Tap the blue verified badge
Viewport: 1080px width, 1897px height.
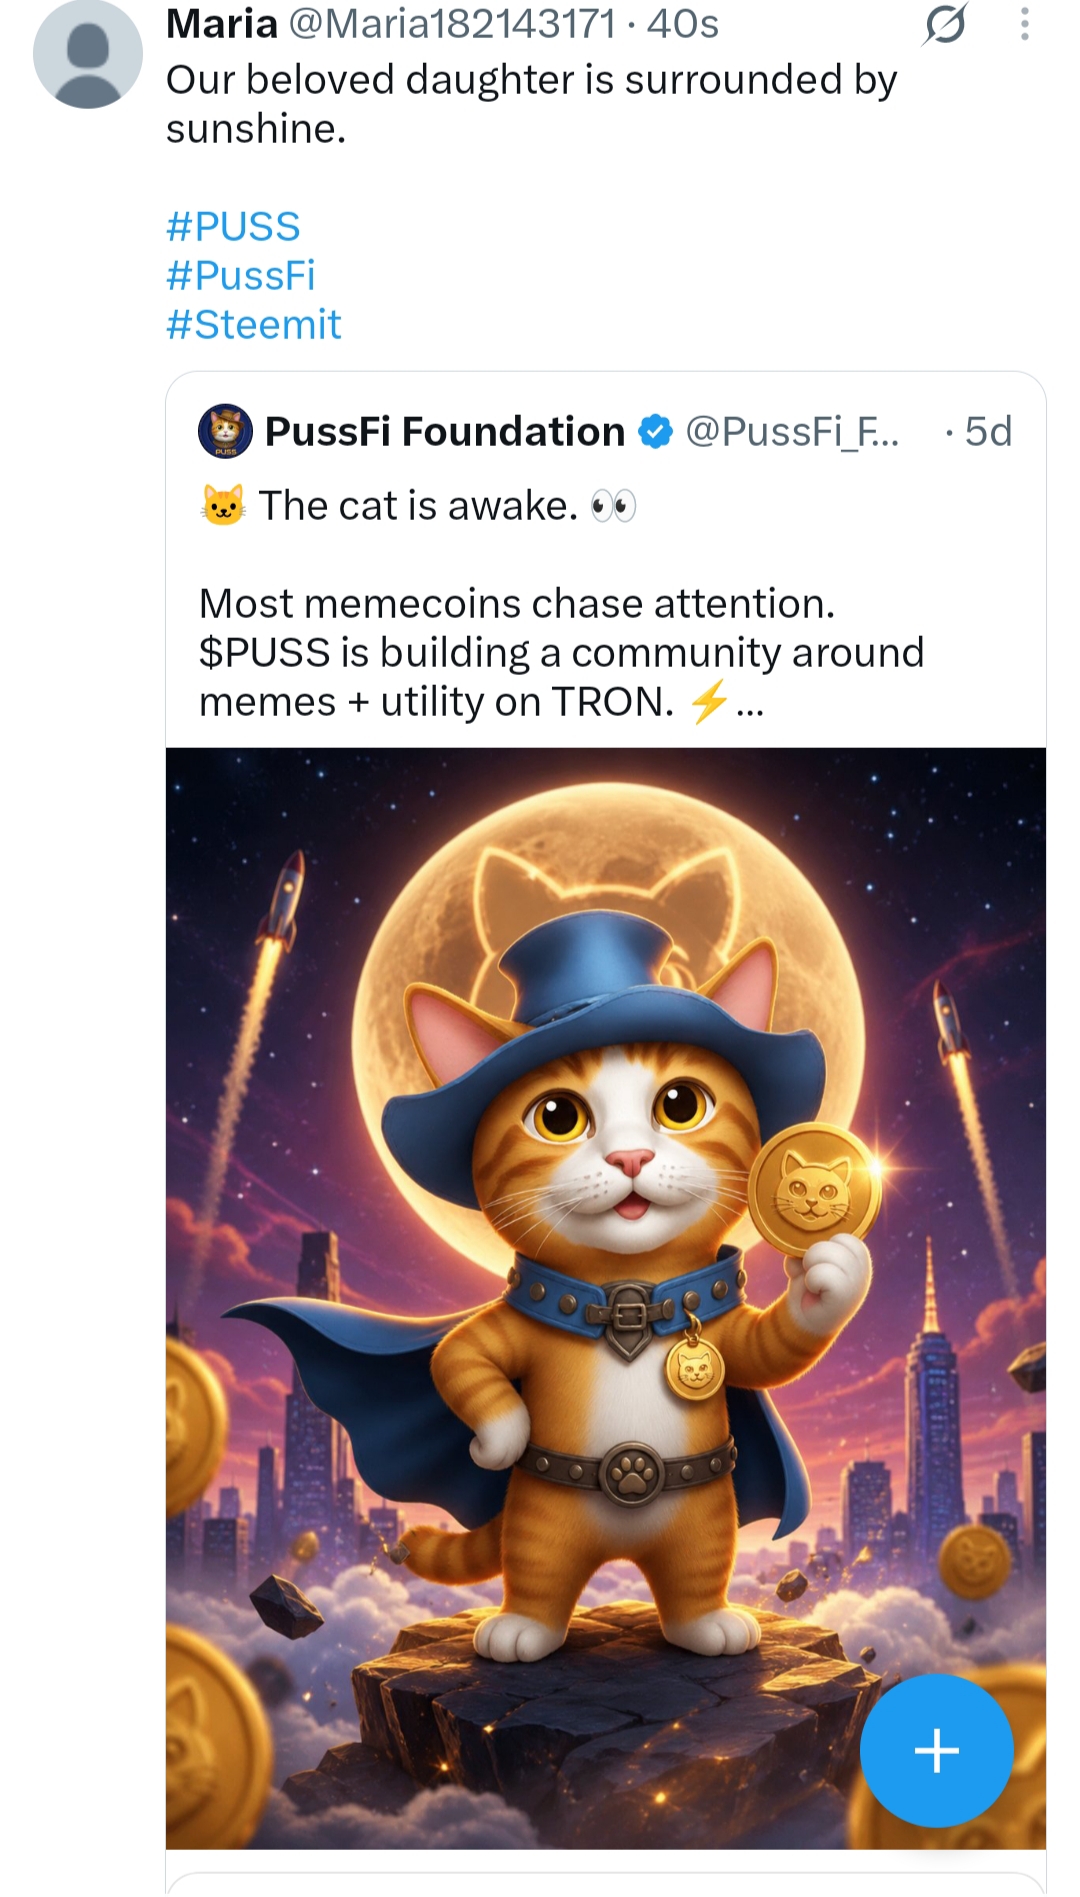pos(655,432)
